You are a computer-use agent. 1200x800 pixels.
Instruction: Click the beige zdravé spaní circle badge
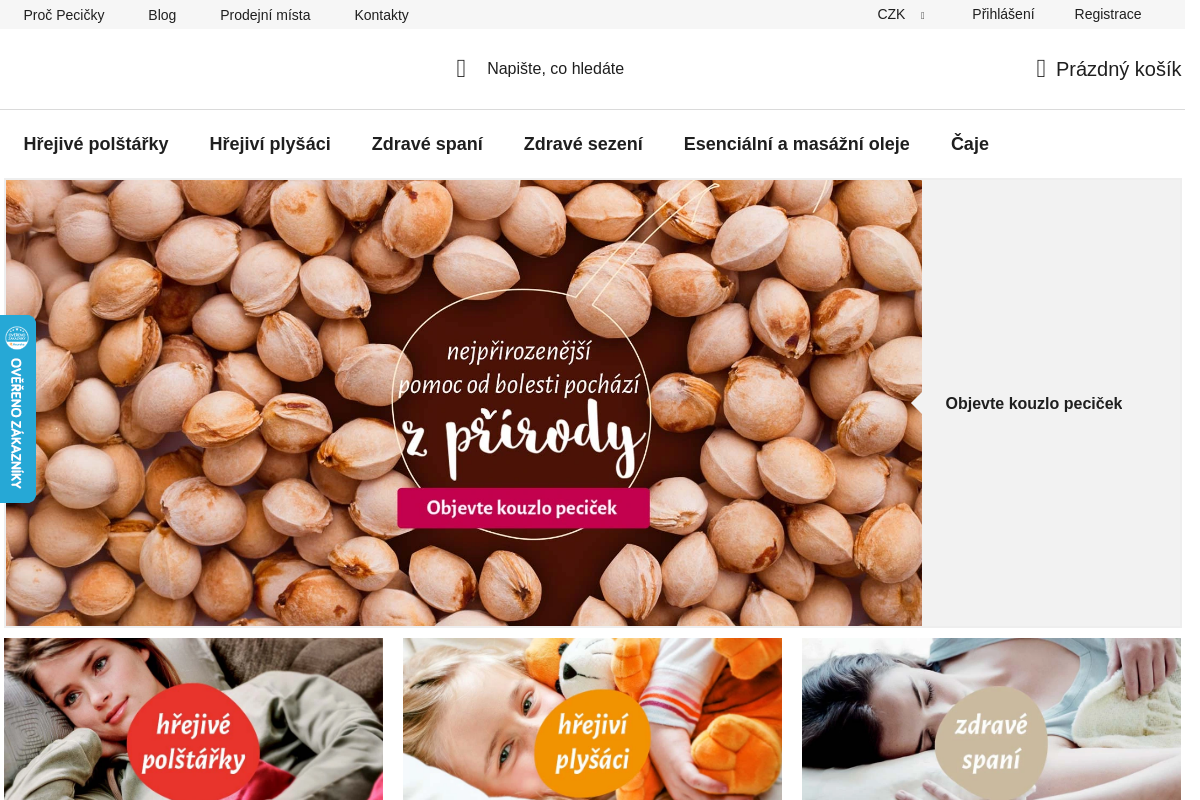click(x=991, y=744)
